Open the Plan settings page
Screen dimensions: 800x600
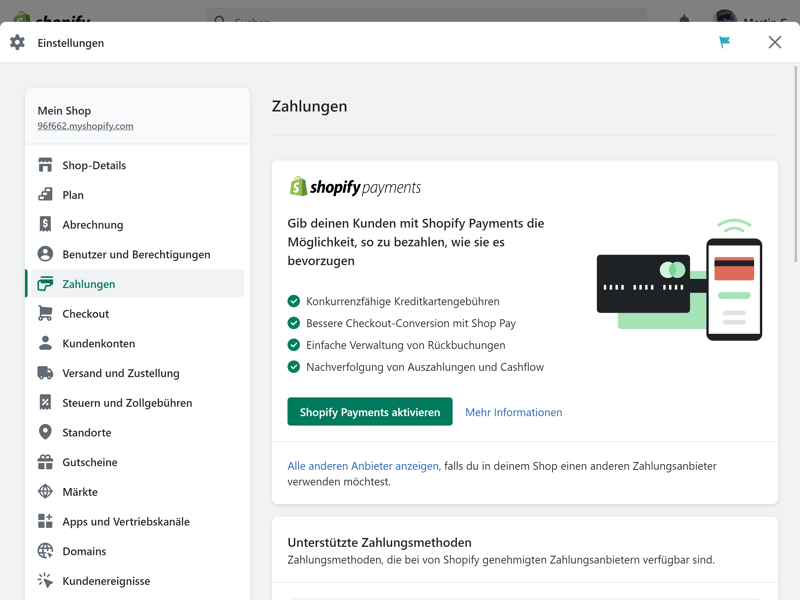(x=73, y=195)
